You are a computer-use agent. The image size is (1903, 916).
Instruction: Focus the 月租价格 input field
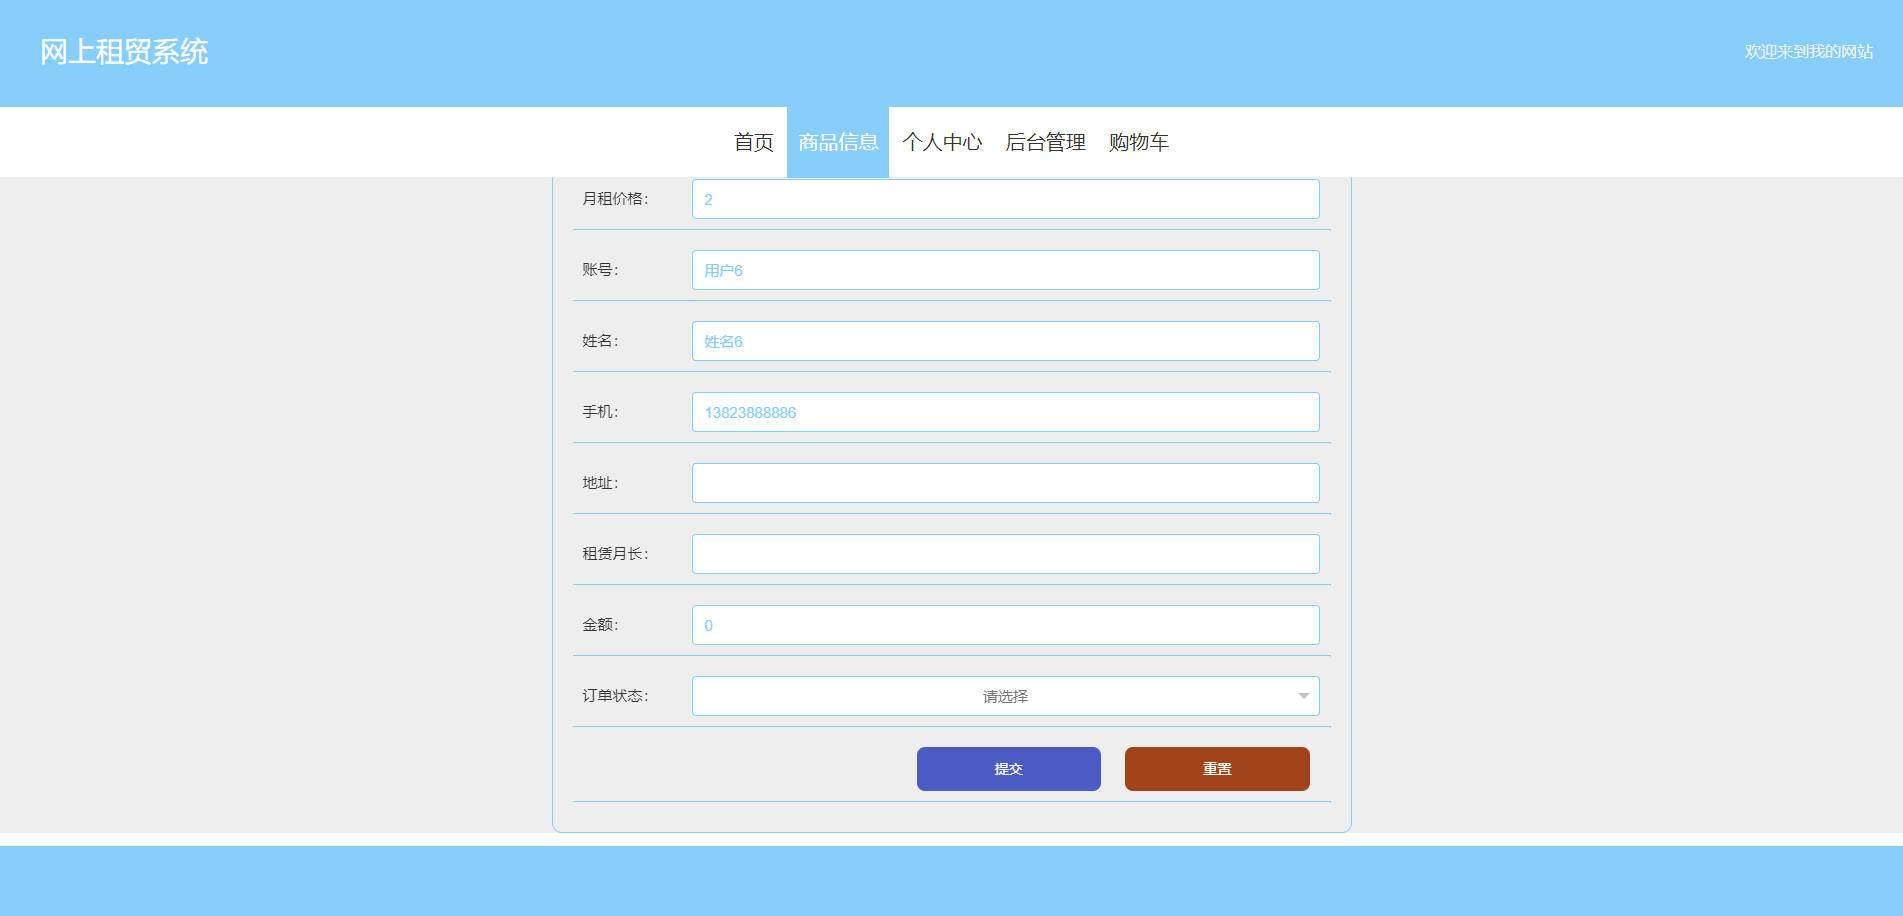click(1005, 199)
